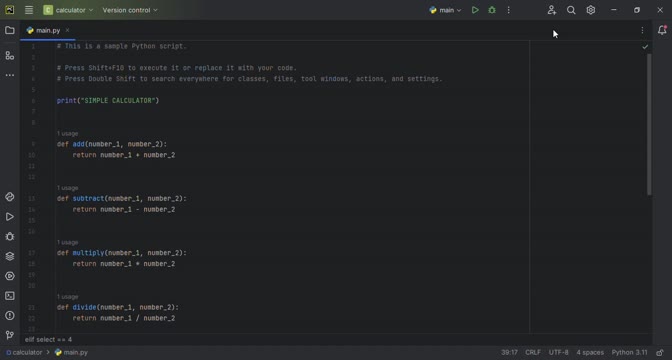Expand the Version control dropdown
This screenshot has width=672, height=360.
130,10
